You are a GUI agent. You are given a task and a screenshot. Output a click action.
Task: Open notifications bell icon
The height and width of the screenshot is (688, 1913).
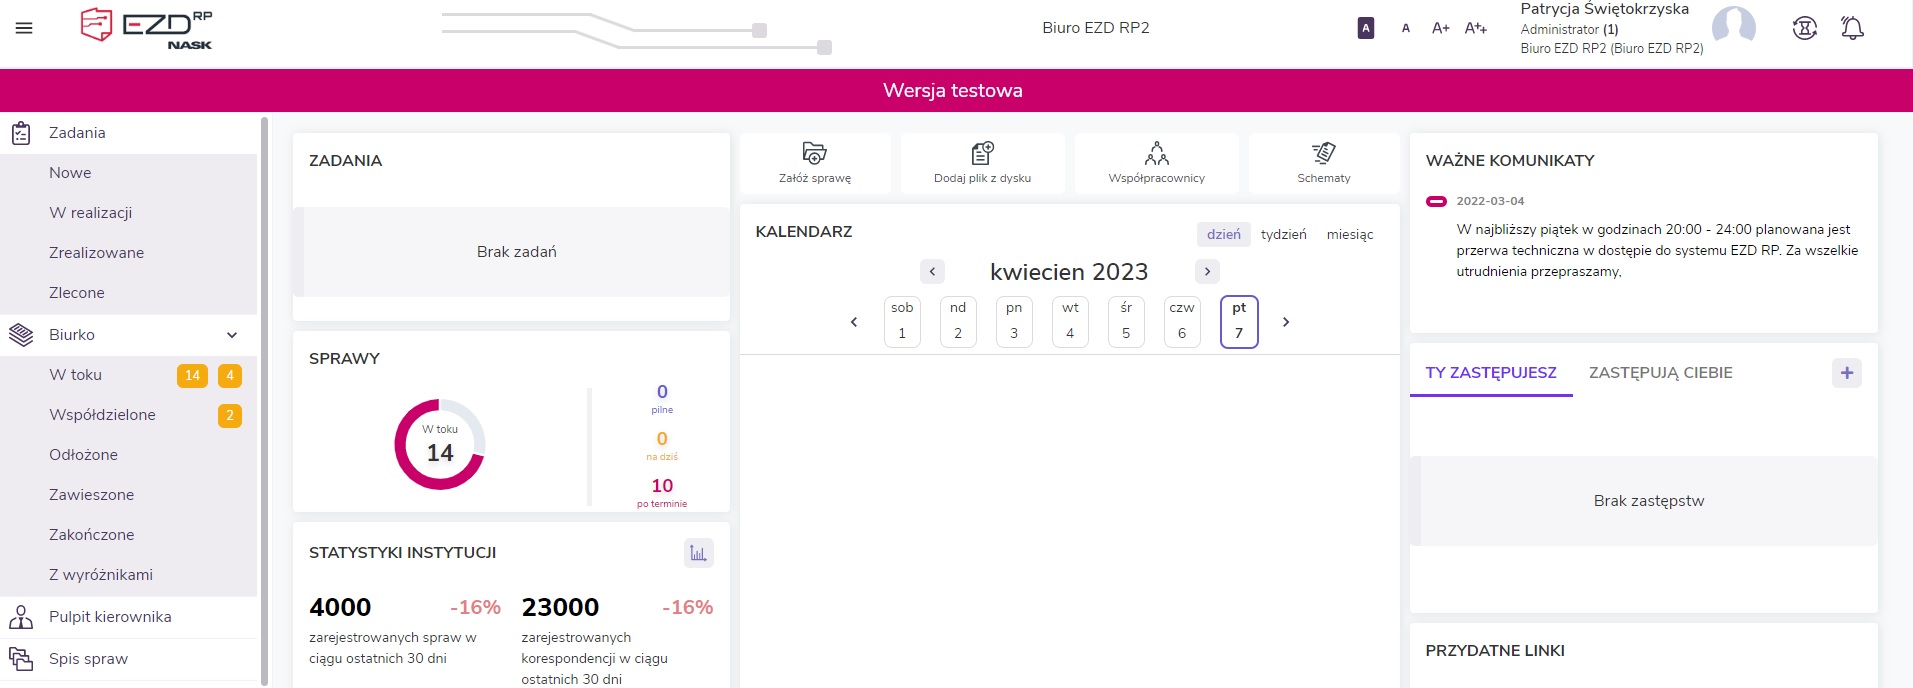click(1852, 28)
